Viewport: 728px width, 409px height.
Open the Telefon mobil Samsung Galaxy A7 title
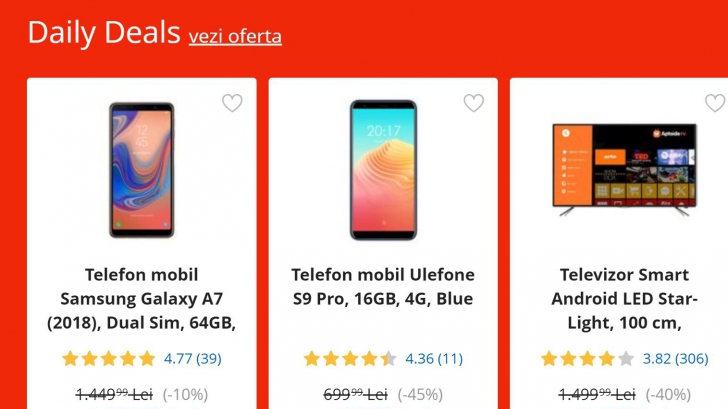(x=141, y=298)
